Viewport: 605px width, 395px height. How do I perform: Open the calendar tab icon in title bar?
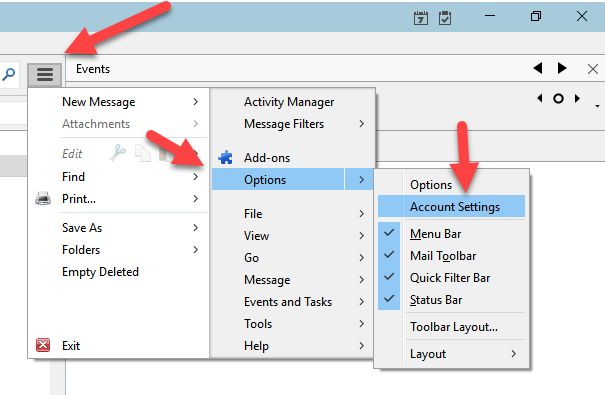421,18
